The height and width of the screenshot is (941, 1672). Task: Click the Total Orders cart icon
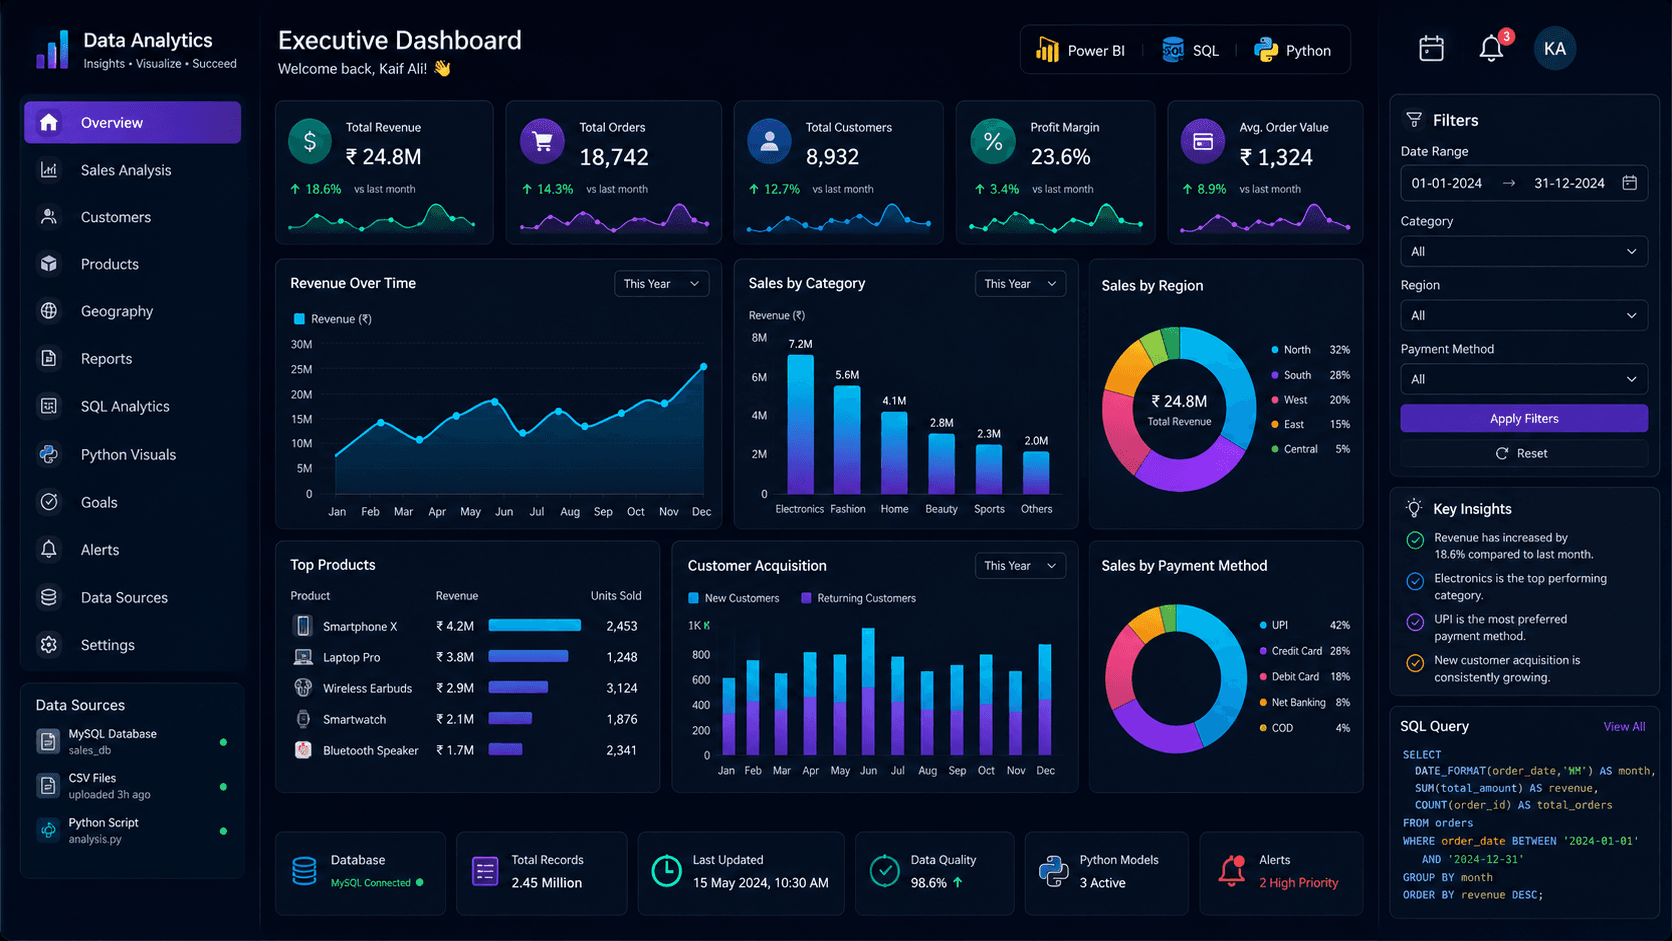click(542, 142)
